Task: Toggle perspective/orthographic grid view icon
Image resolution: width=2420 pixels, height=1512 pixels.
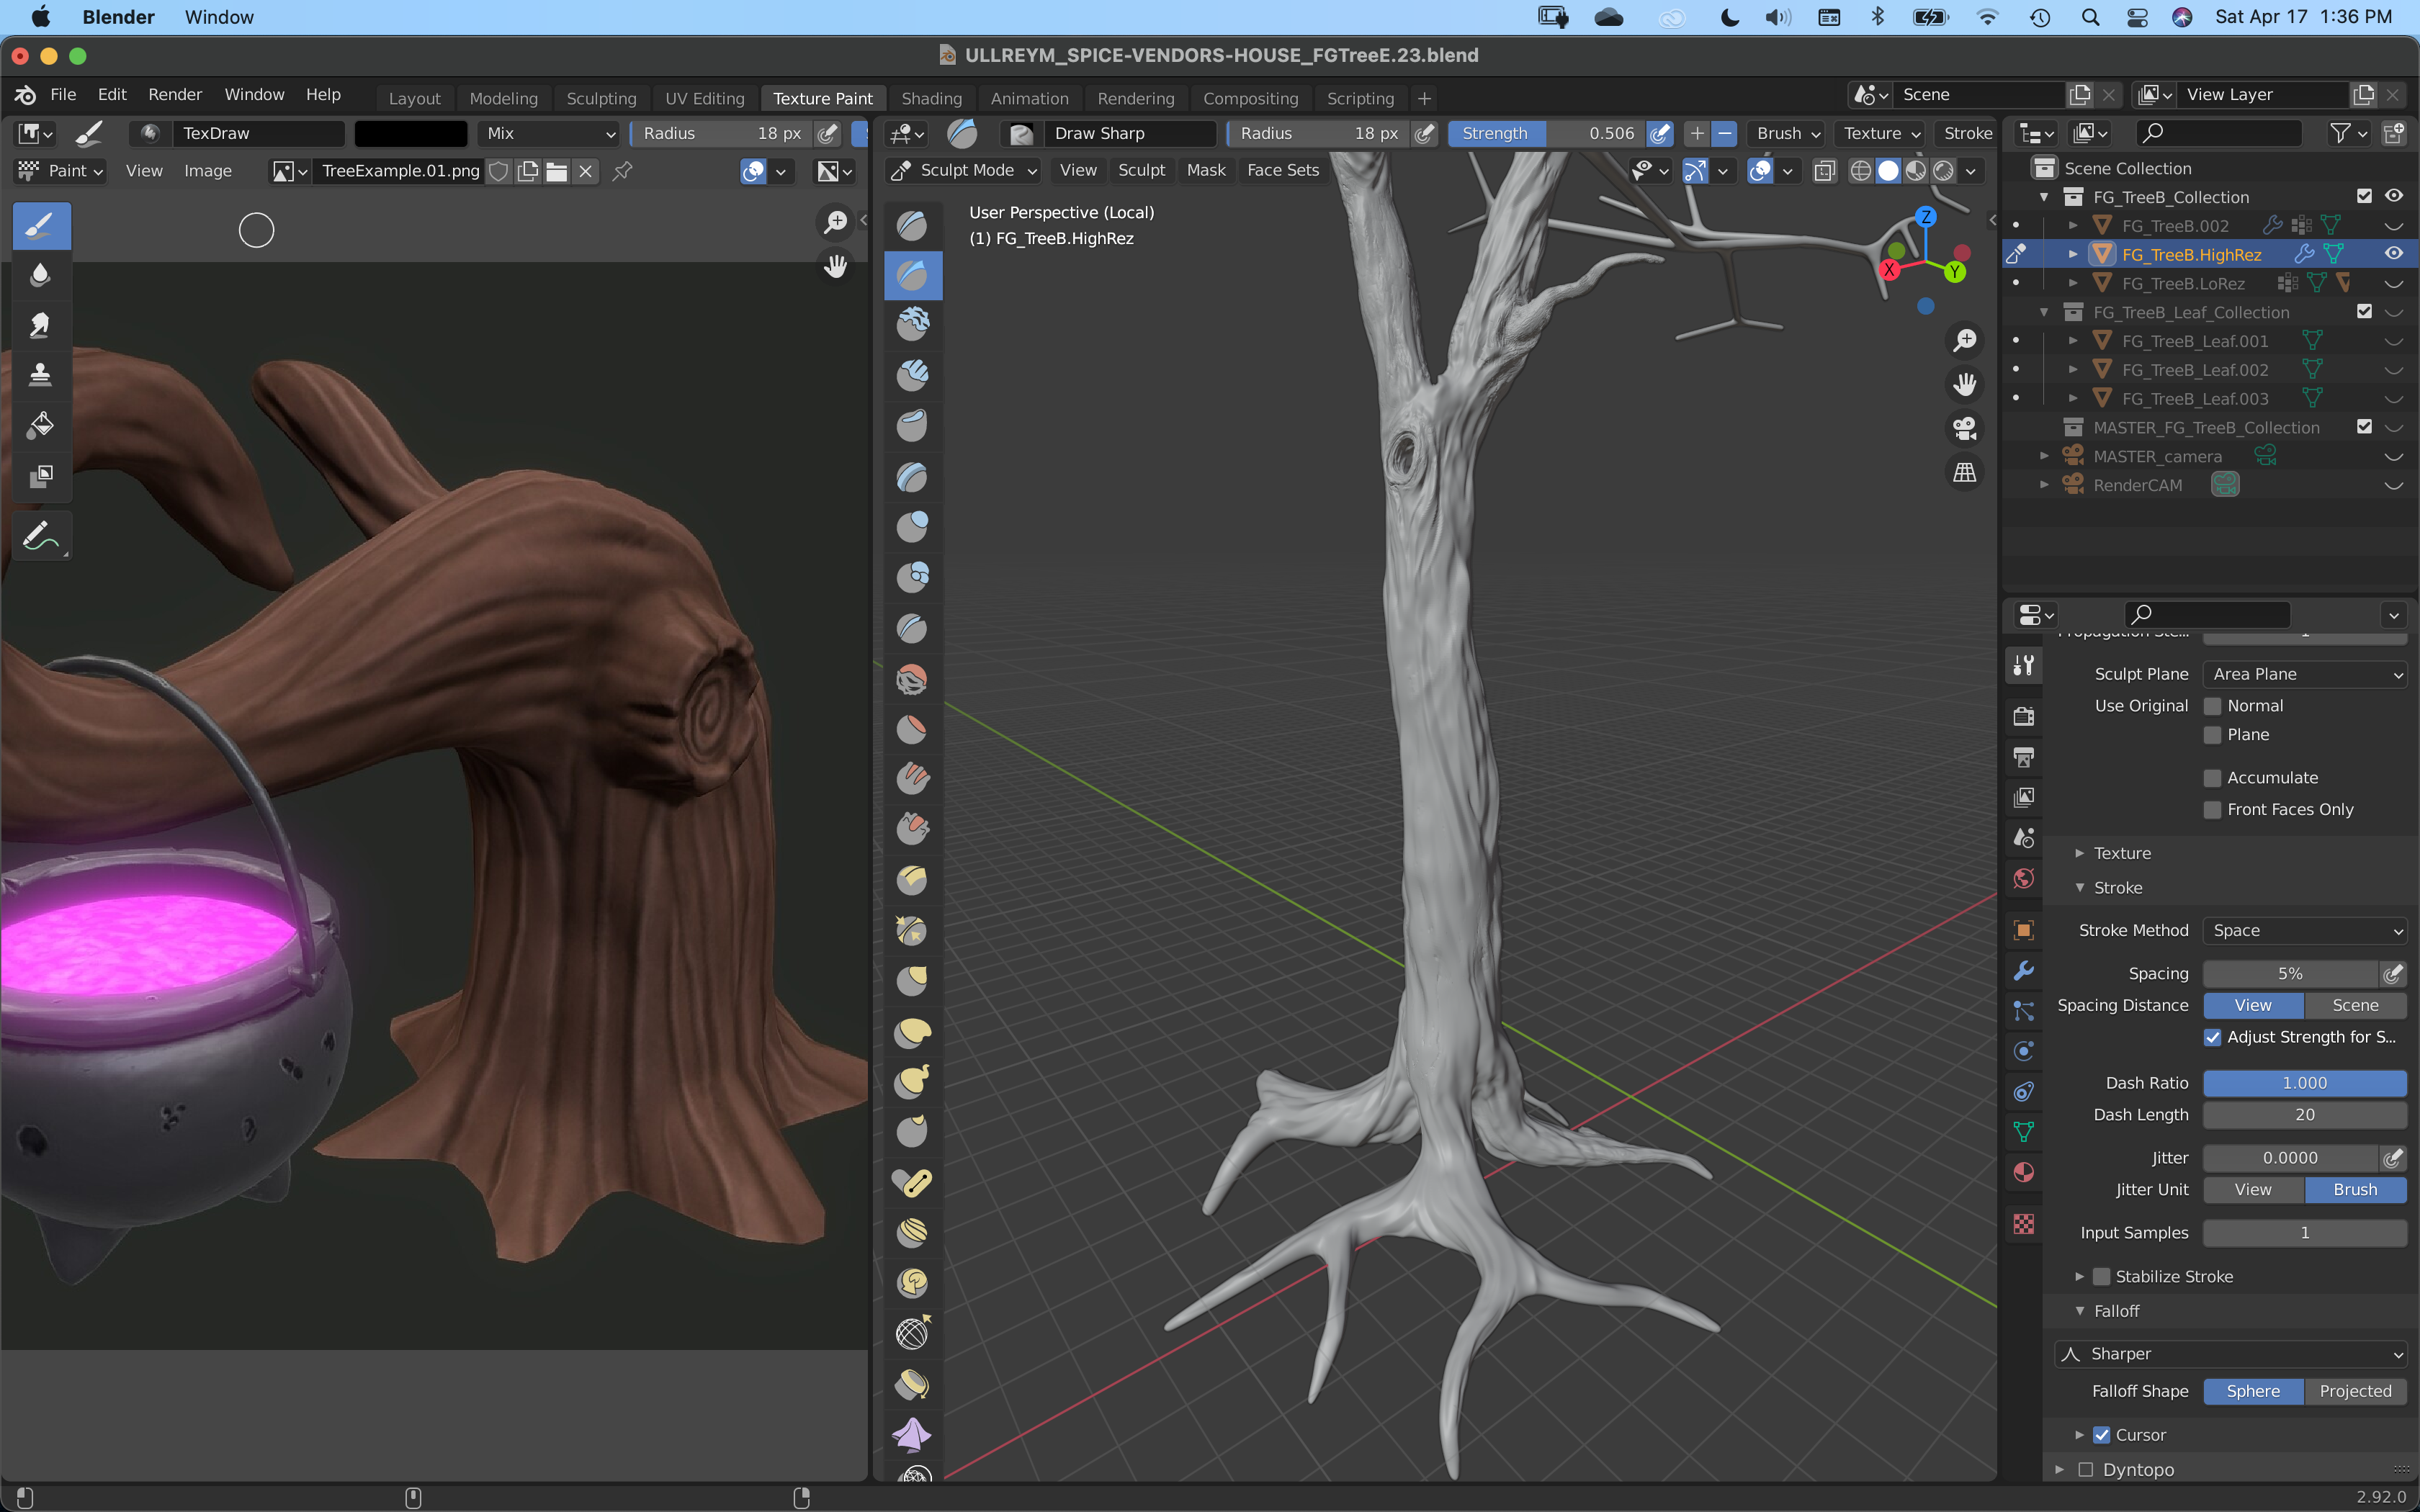Action: tap(1965, 472)
